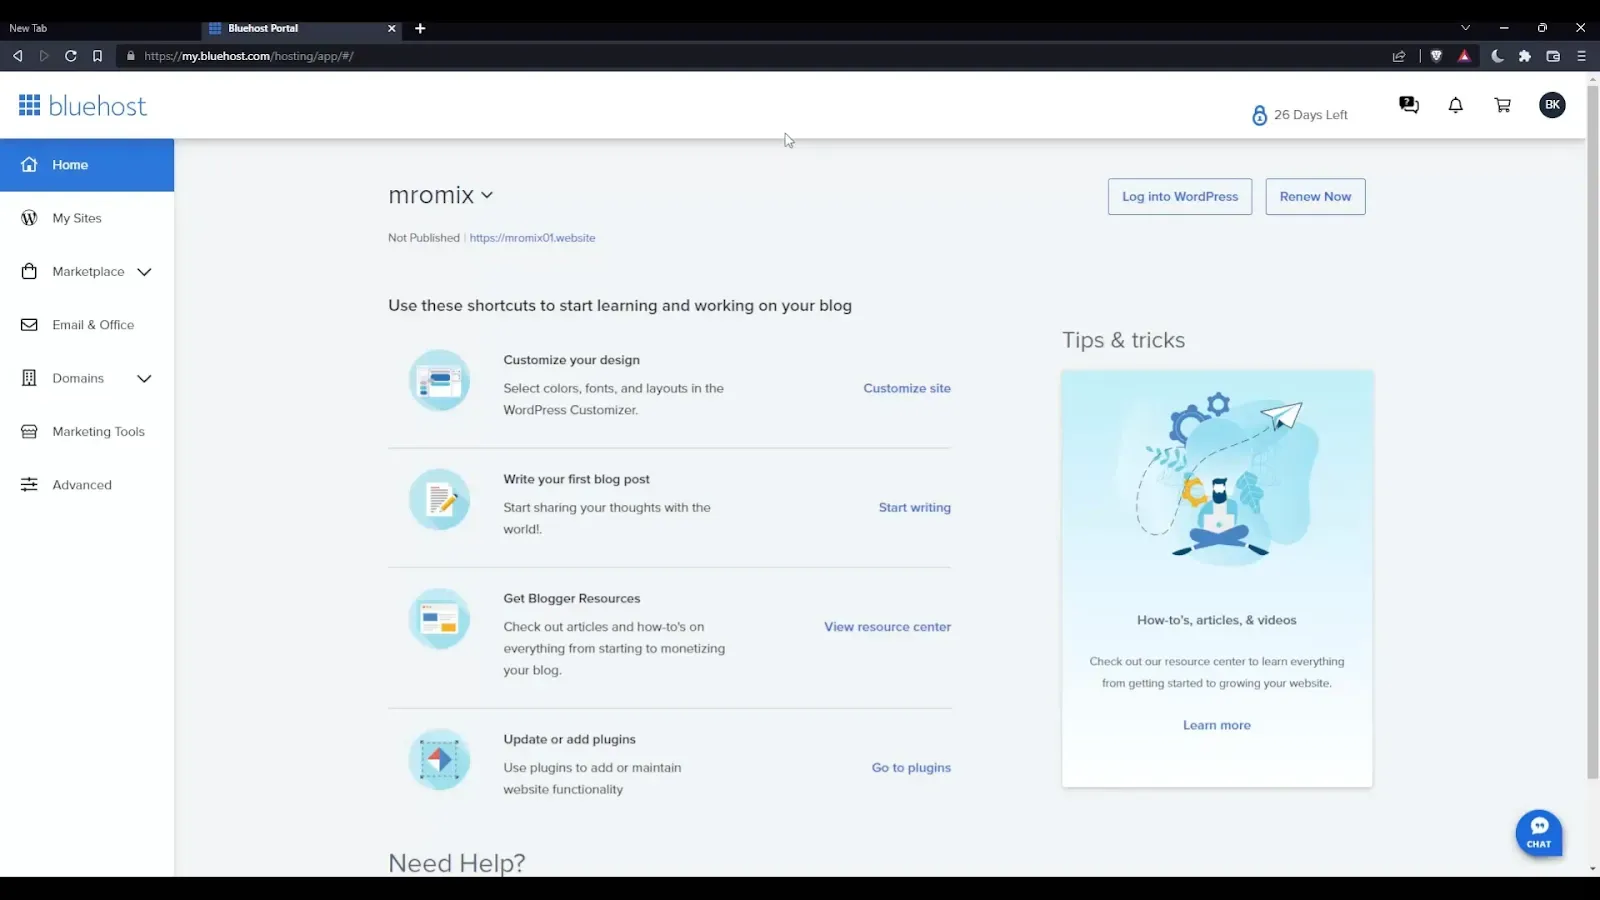Click the browser address bar URL
Image resolution: width=1600 pixels, height=900 pixels.
249,56
